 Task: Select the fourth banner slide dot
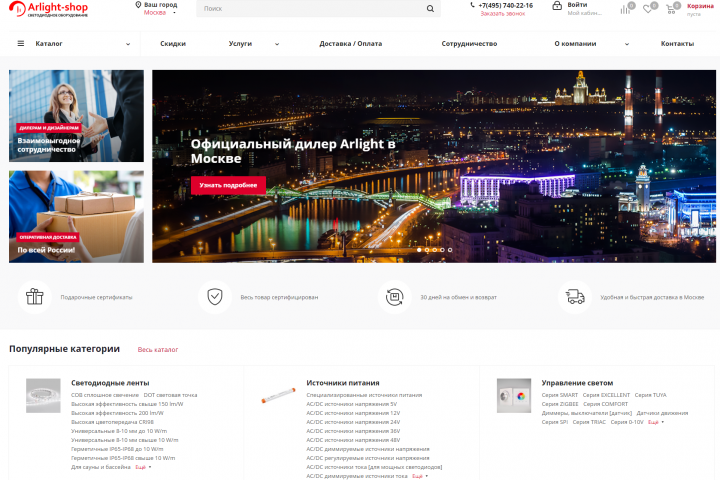[442, 250]
